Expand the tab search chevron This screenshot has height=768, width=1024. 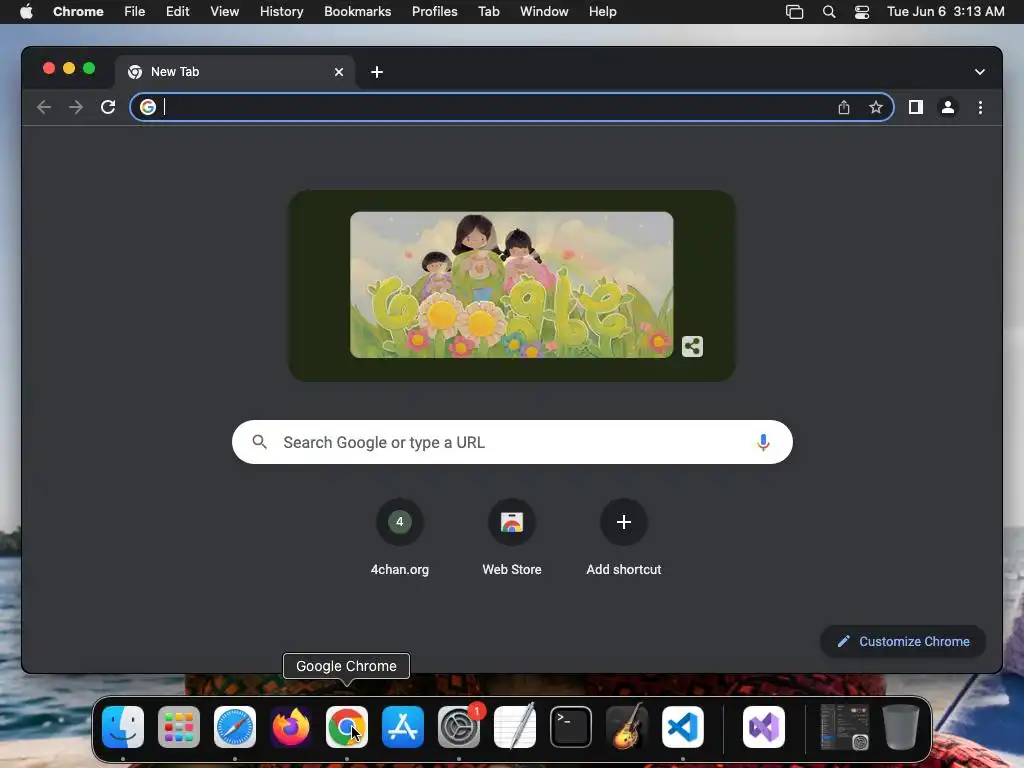point(980,72)
